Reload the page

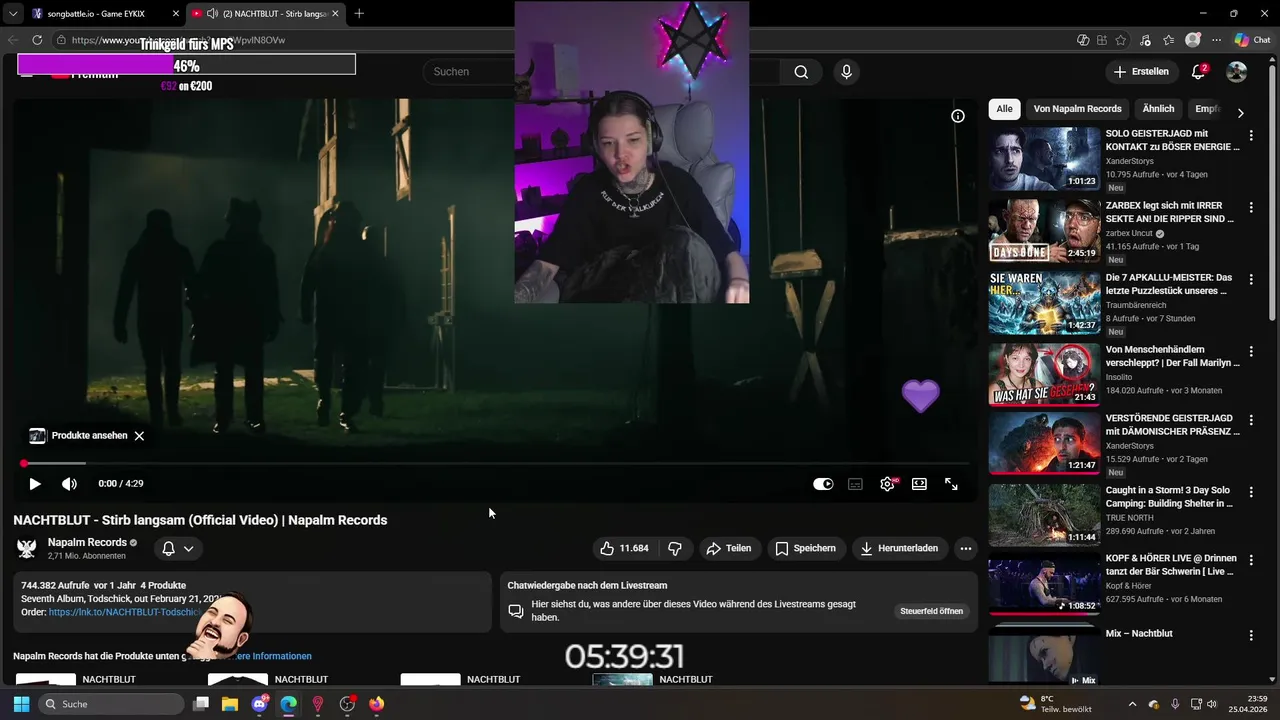pyautogui.click(x=37, y=40)
